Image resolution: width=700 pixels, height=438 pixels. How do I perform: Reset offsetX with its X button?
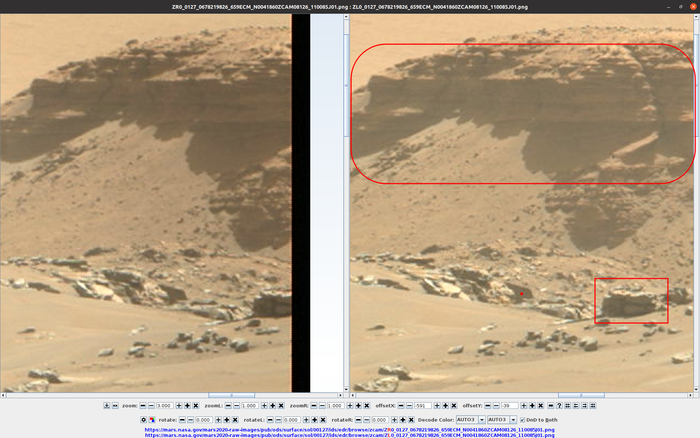click(454, 405)
